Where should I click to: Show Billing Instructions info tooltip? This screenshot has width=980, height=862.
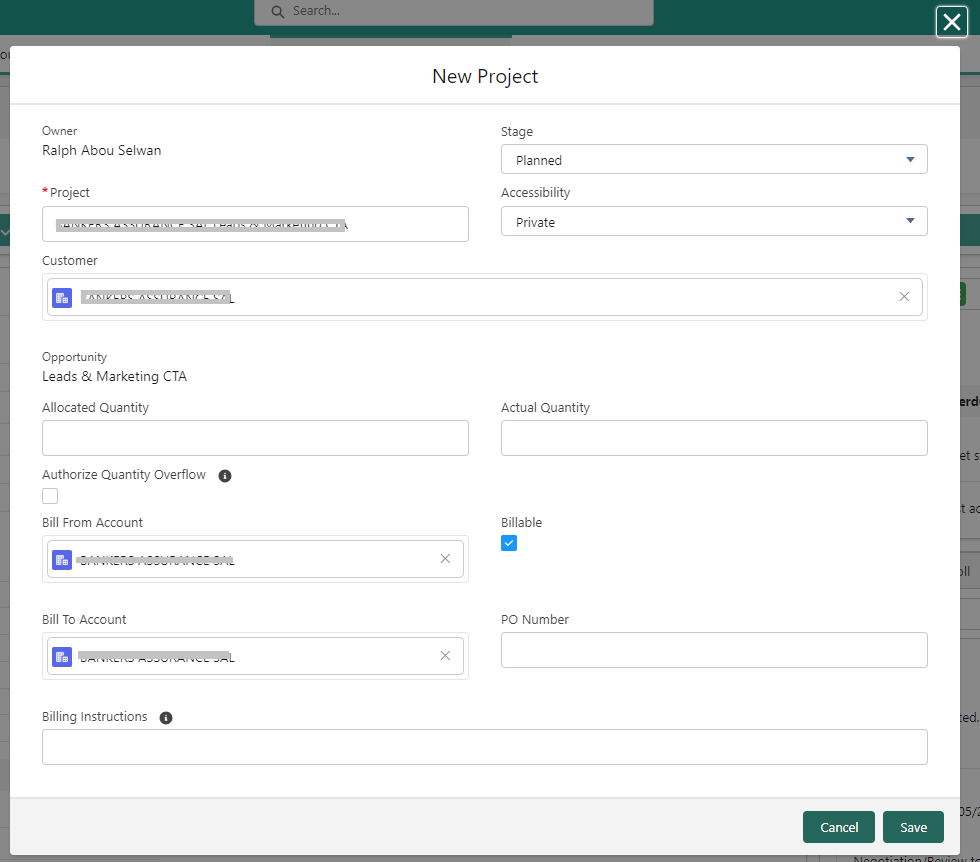click(166, 718)
